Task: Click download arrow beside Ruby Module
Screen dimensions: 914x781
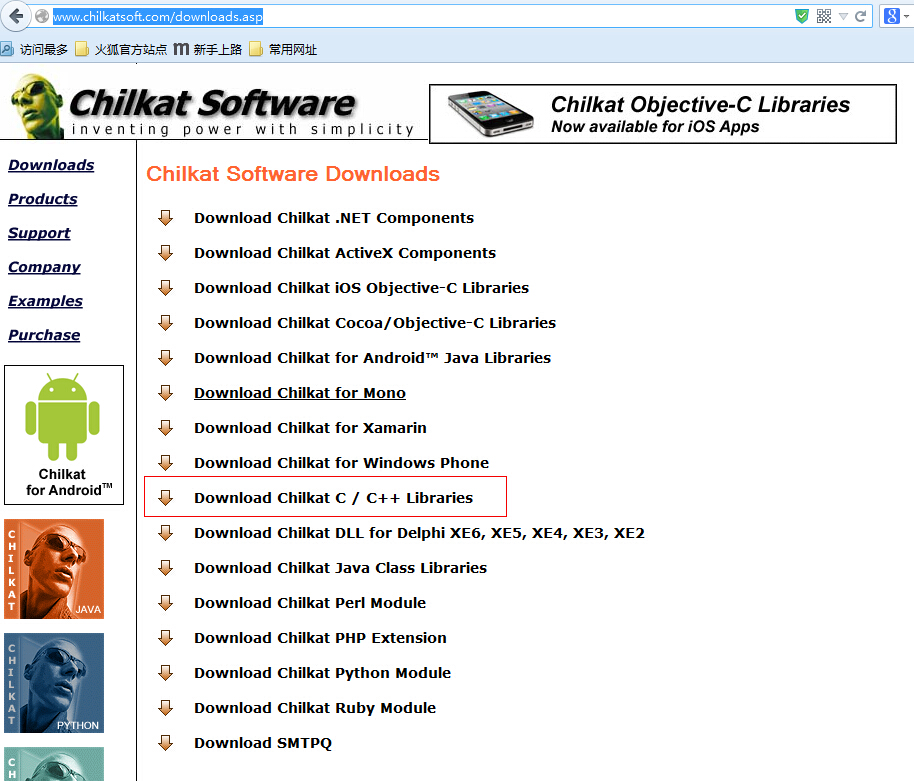Action: click(x=166, y=708)
